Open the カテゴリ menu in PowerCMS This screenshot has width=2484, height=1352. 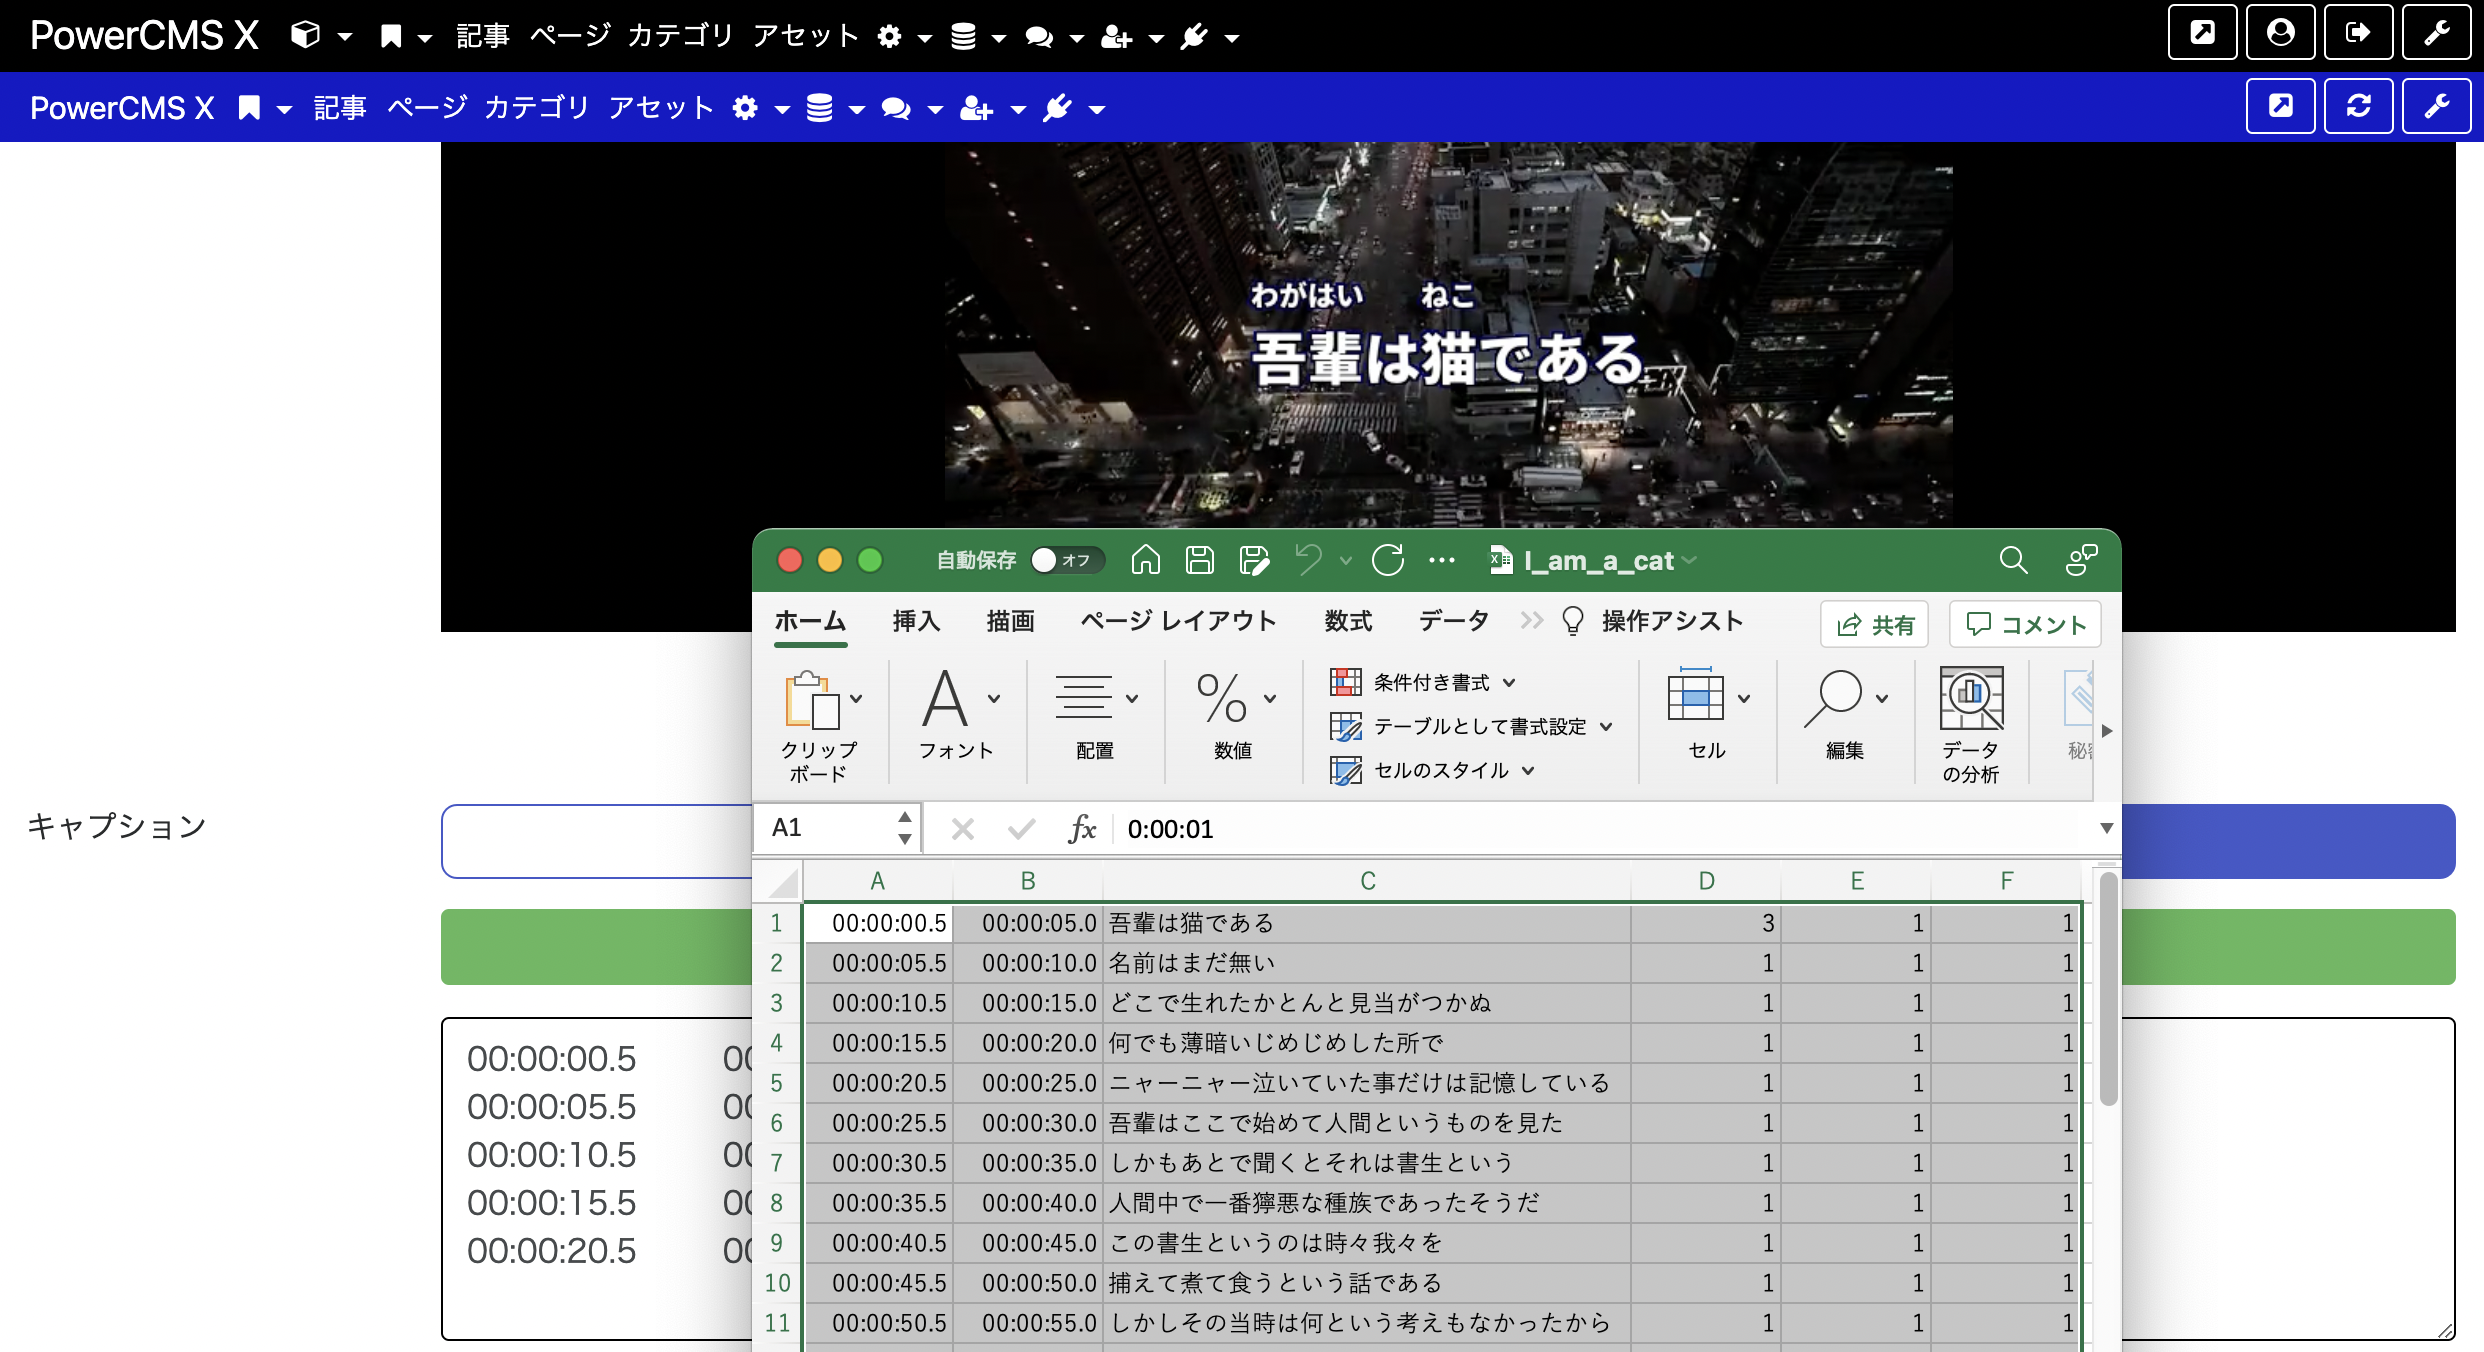point(680,34)
